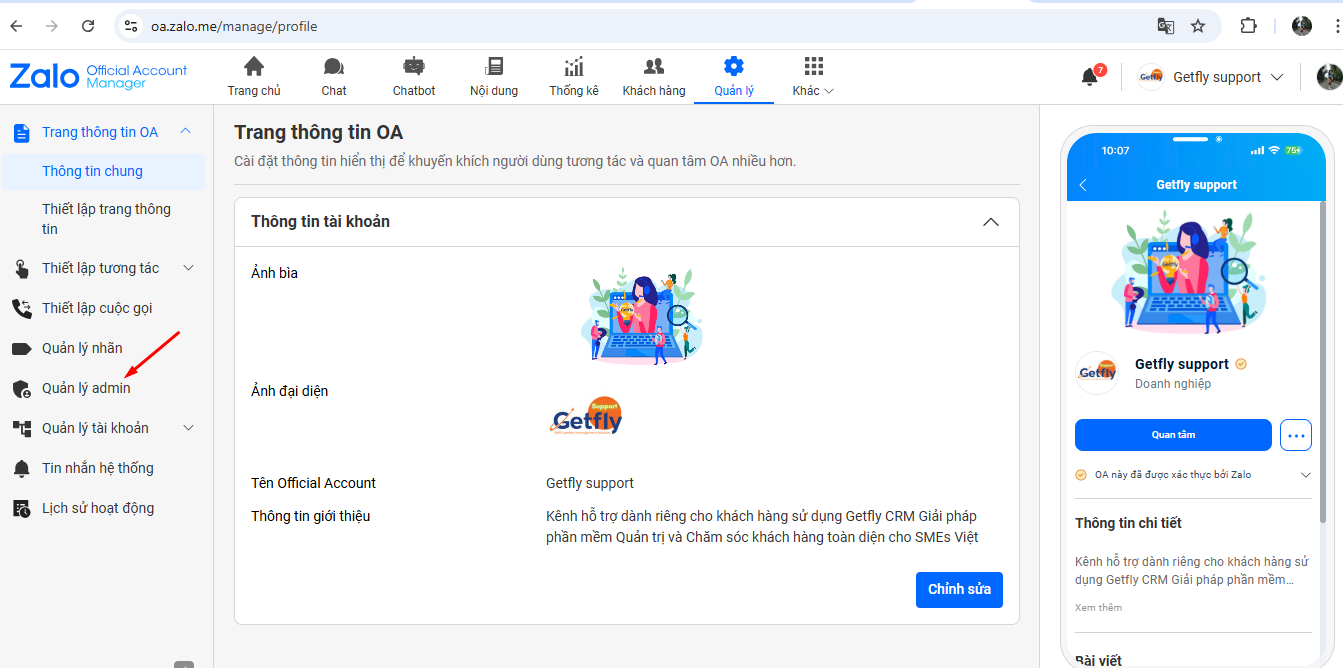Open the Nội dung content icon
Screen dimensions: 1343x668
point(494,67)
